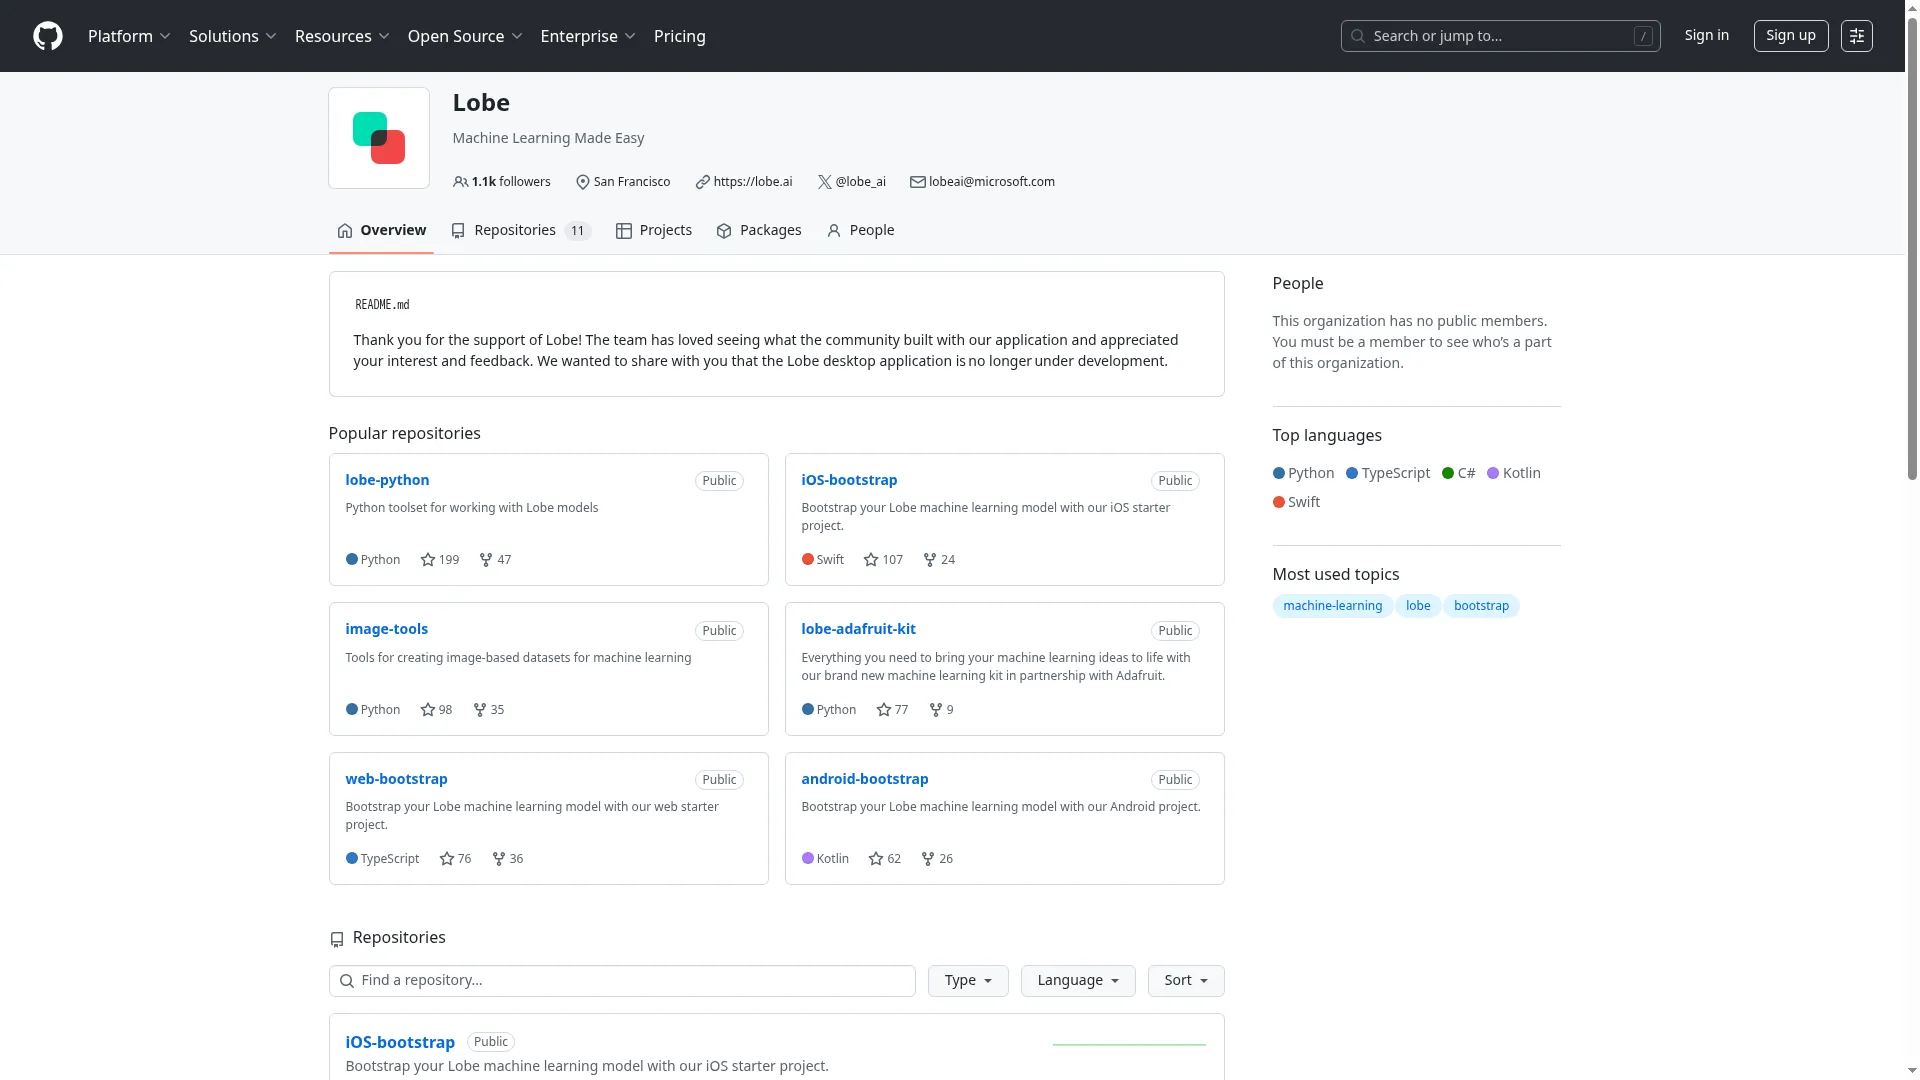This screenshot has height=1080, width=1920.
Task: Click the GitHub logo icon
Action: (x=48, y=36)
